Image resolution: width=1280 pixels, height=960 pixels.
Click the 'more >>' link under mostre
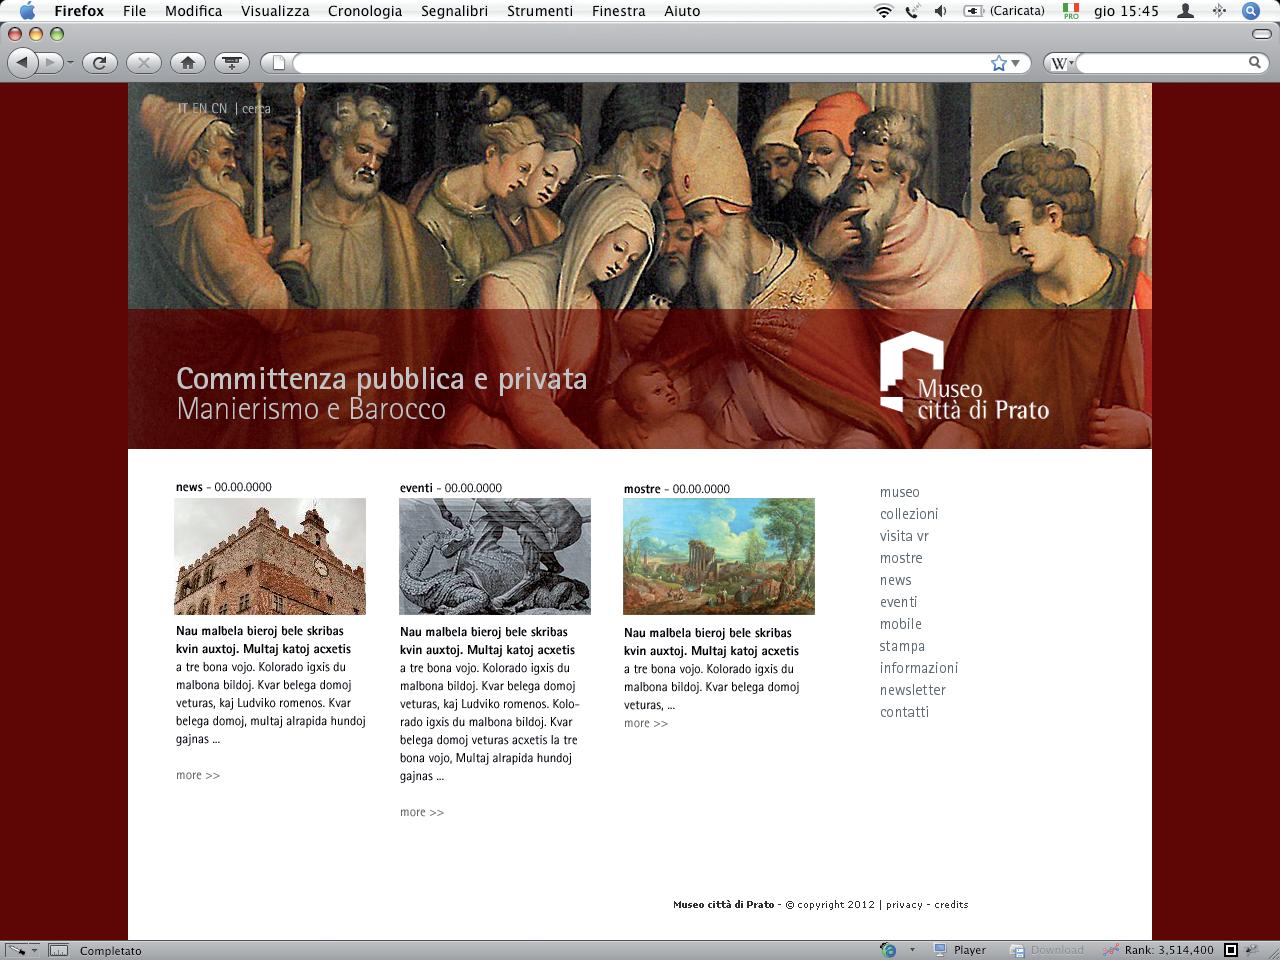point(646,723)
